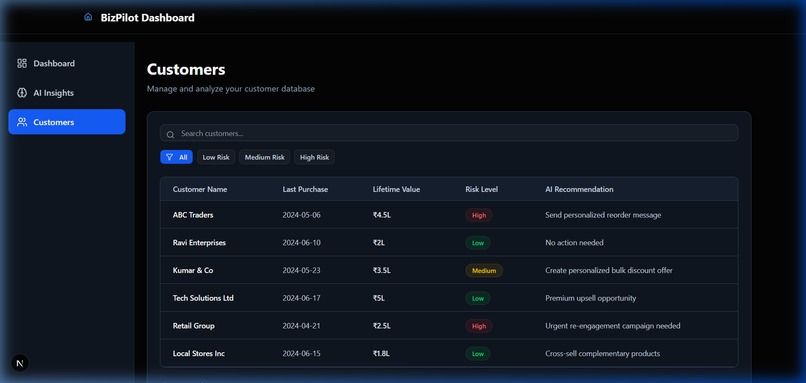
Task: Focus the Search customers input field
Action: (x=449, y=133)
